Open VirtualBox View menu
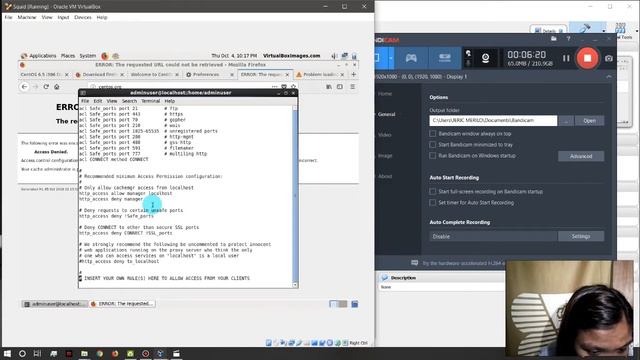The height and width of the screenshot is (360, 640). (47, 18)
